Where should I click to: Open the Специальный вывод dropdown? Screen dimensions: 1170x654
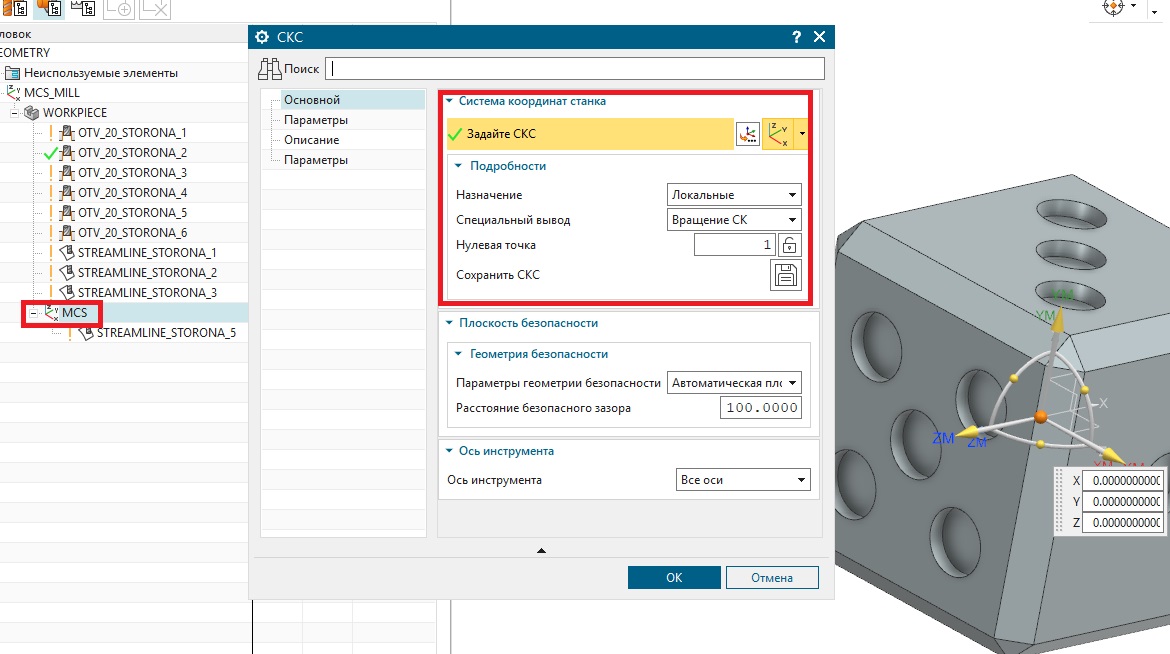[734, 220]
